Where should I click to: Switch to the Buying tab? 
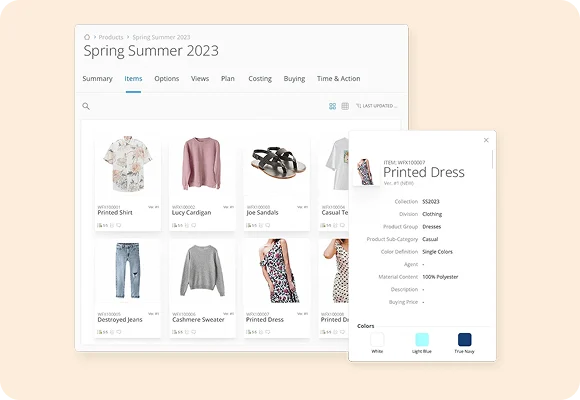(x=294, y=78)
